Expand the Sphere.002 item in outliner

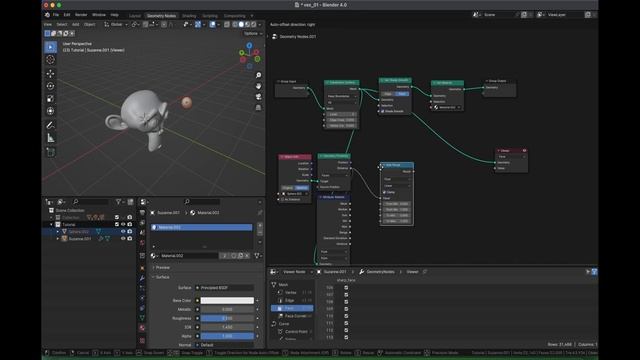(x=58, y=231)
